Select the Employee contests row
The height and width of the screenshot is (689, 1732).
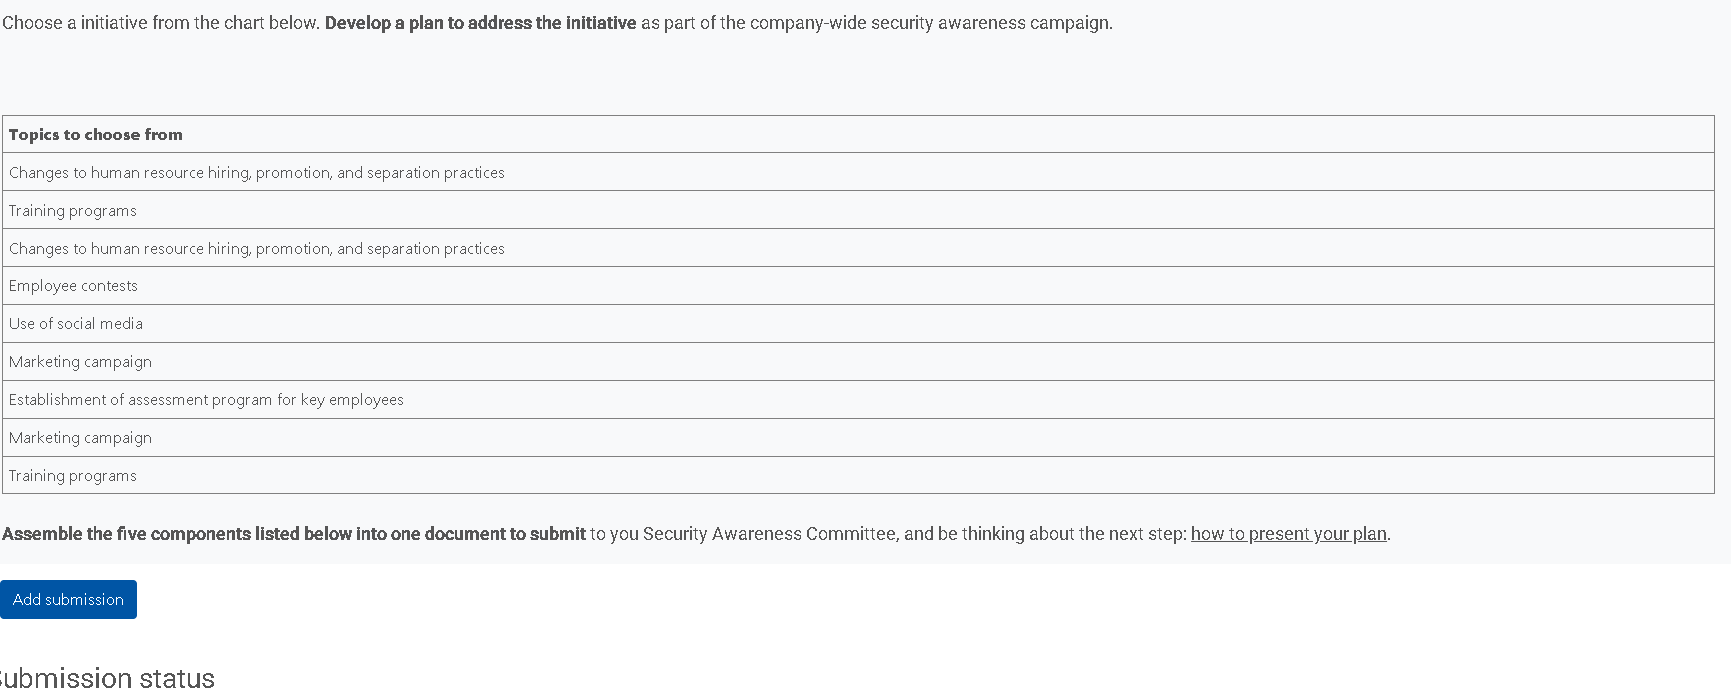858,286
